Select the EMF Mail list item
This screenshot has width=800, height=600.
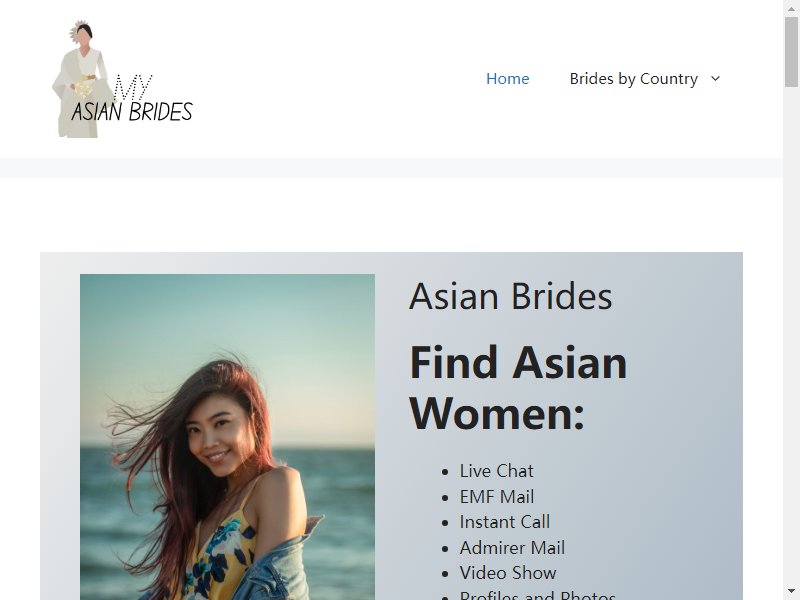pyautogui.click(x=497, y=496)
